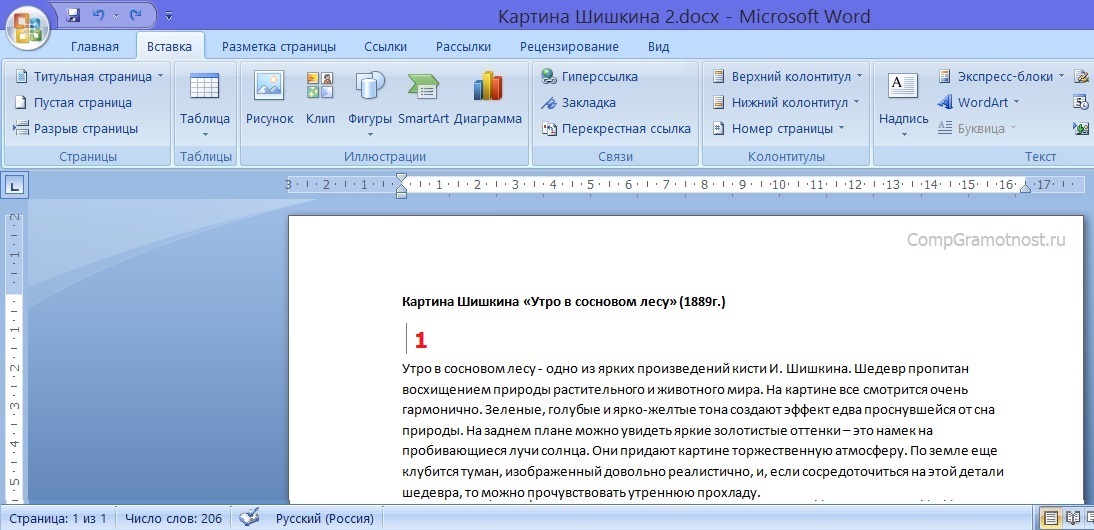Open the Разметка страницы tab
This screenshot has height=530, width=1094.
click(x=279, y=47)
